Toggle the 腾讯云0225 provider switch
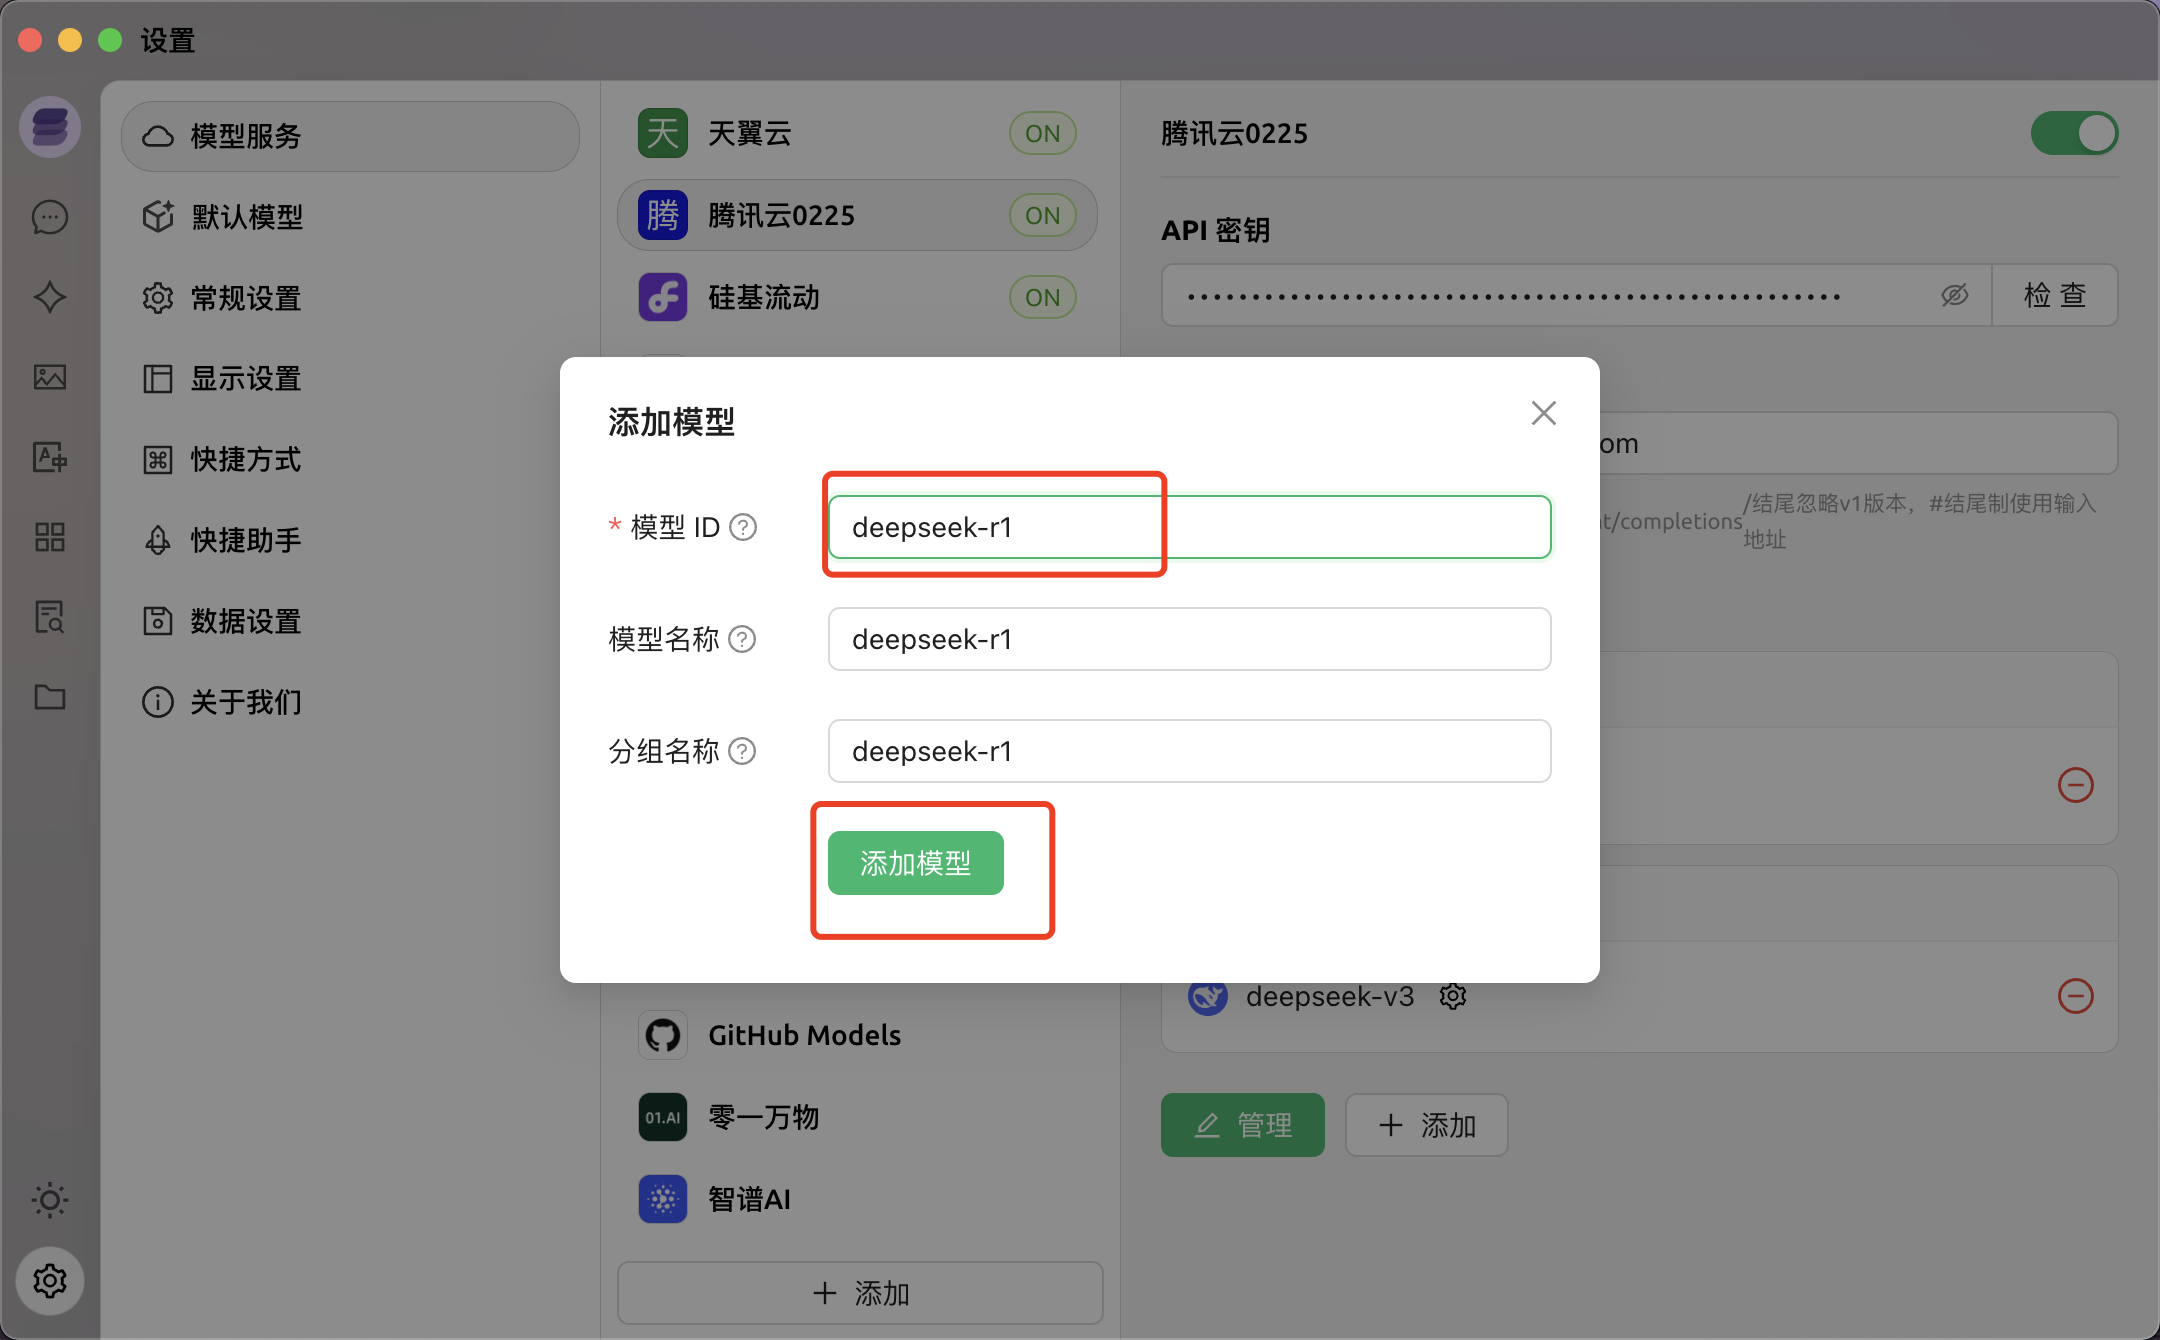This screenshot has height=1340, width=2160. [2074, 133]
